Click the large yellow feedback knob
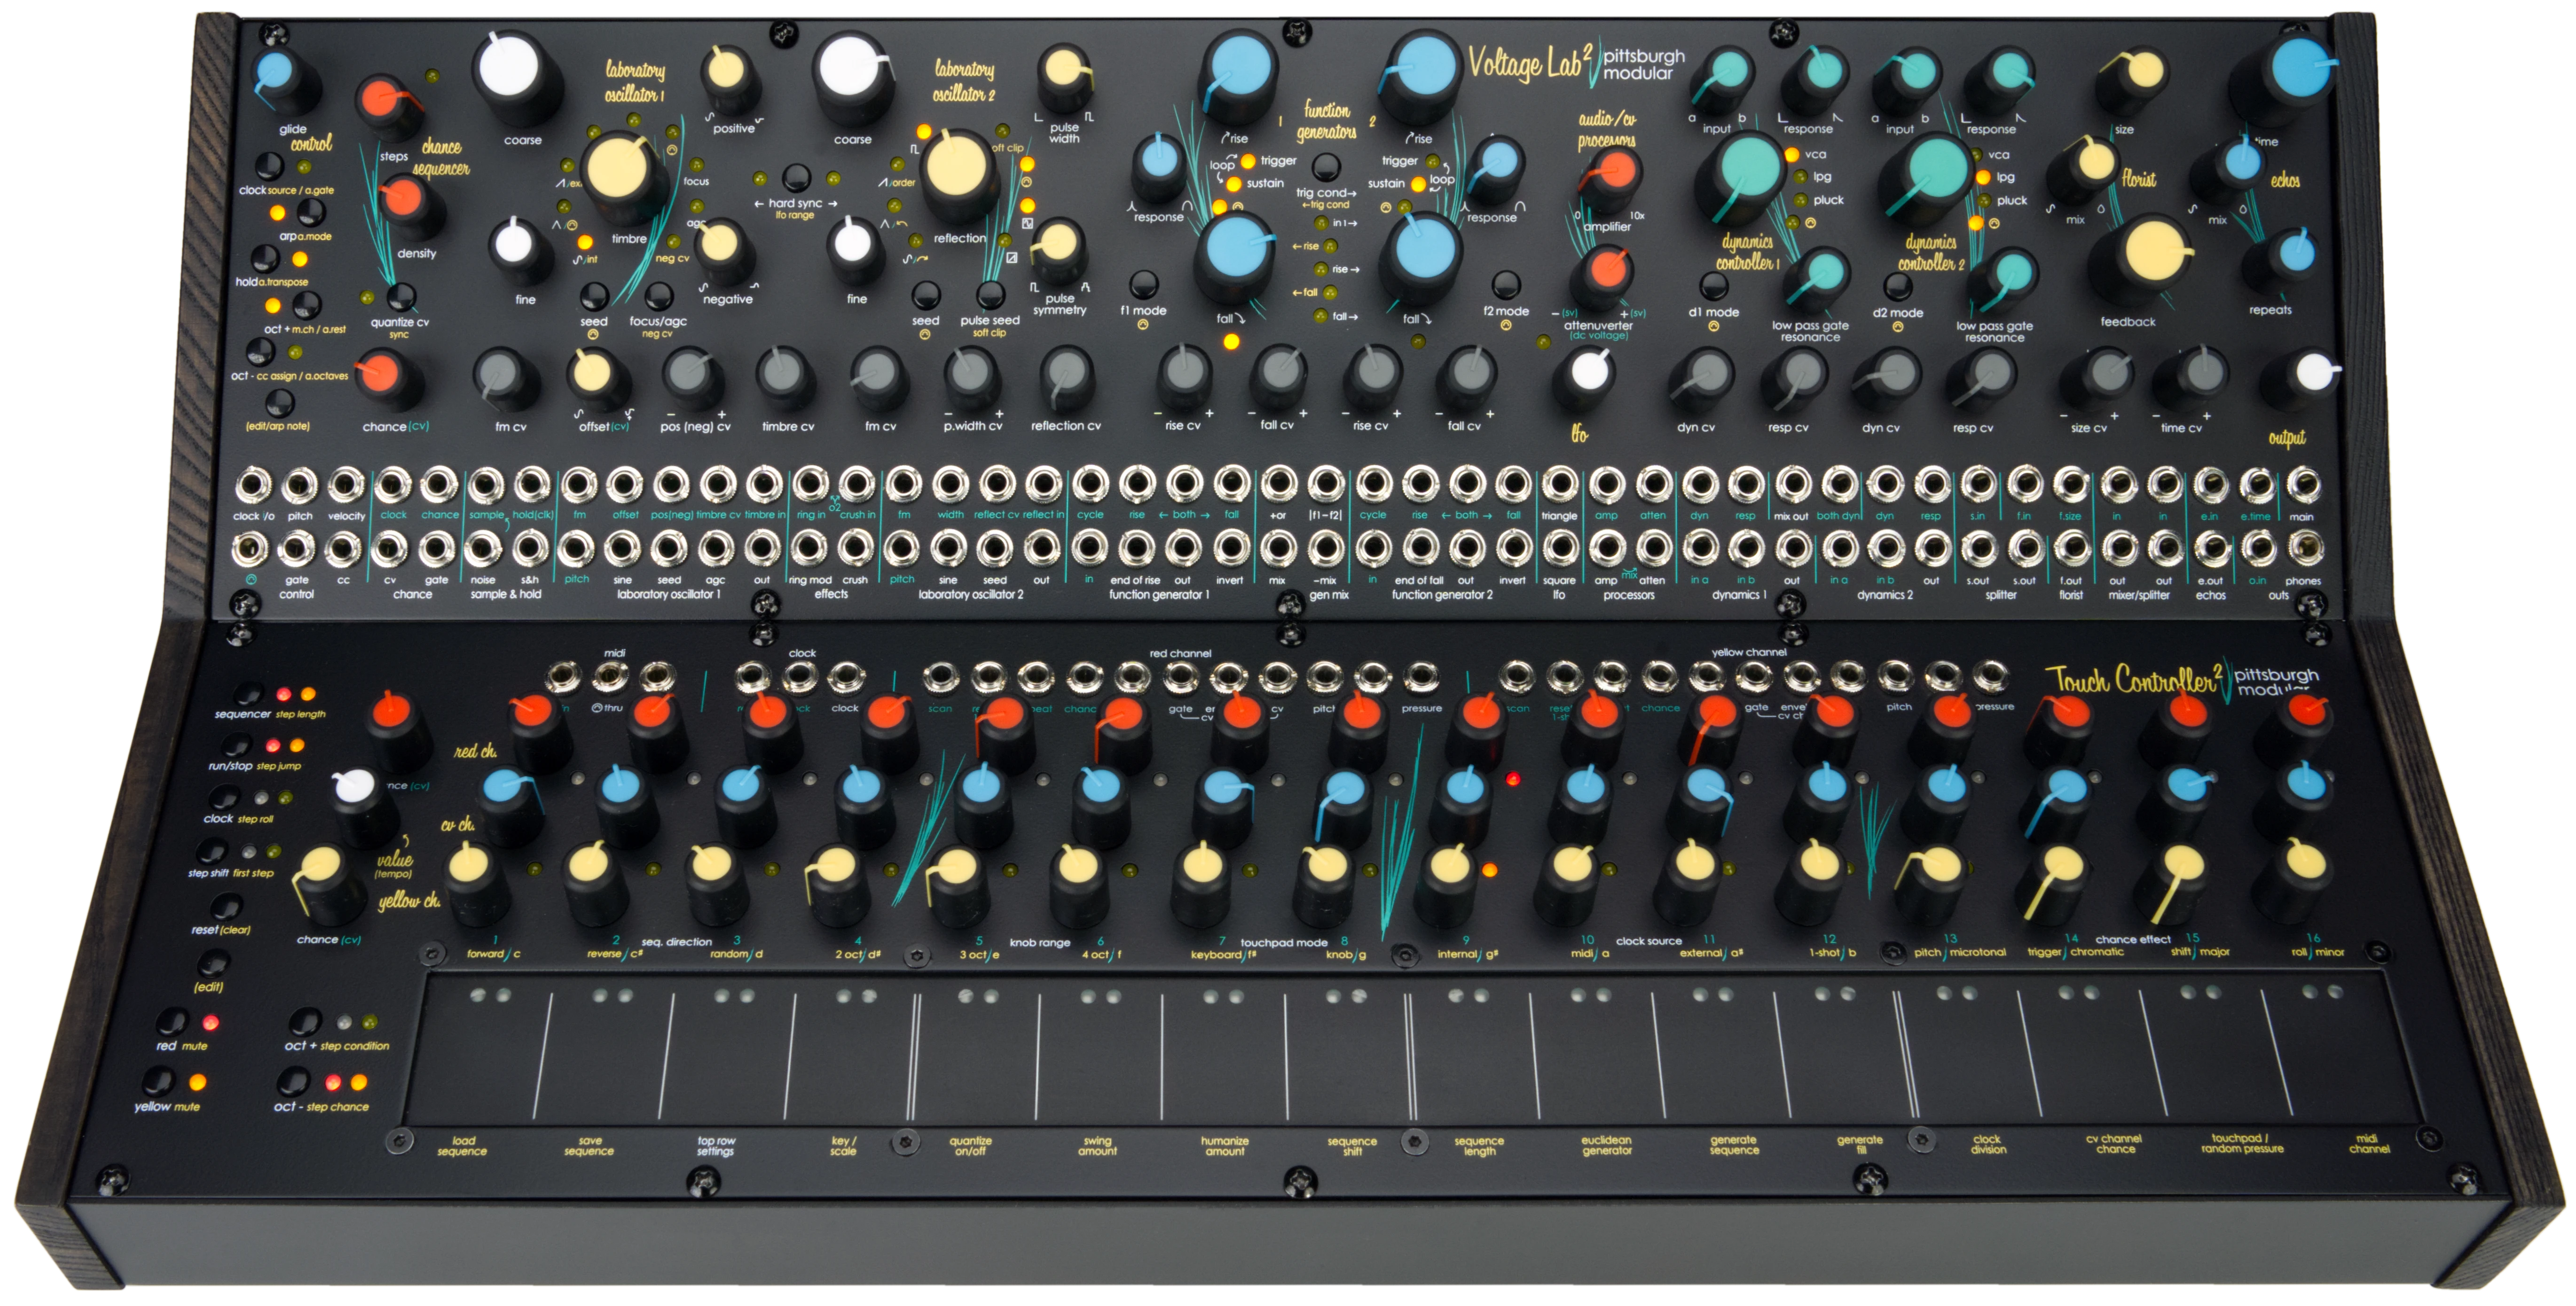Image resolution: width=2576 pixels, height=1306 pixels. coord(2154,250)
